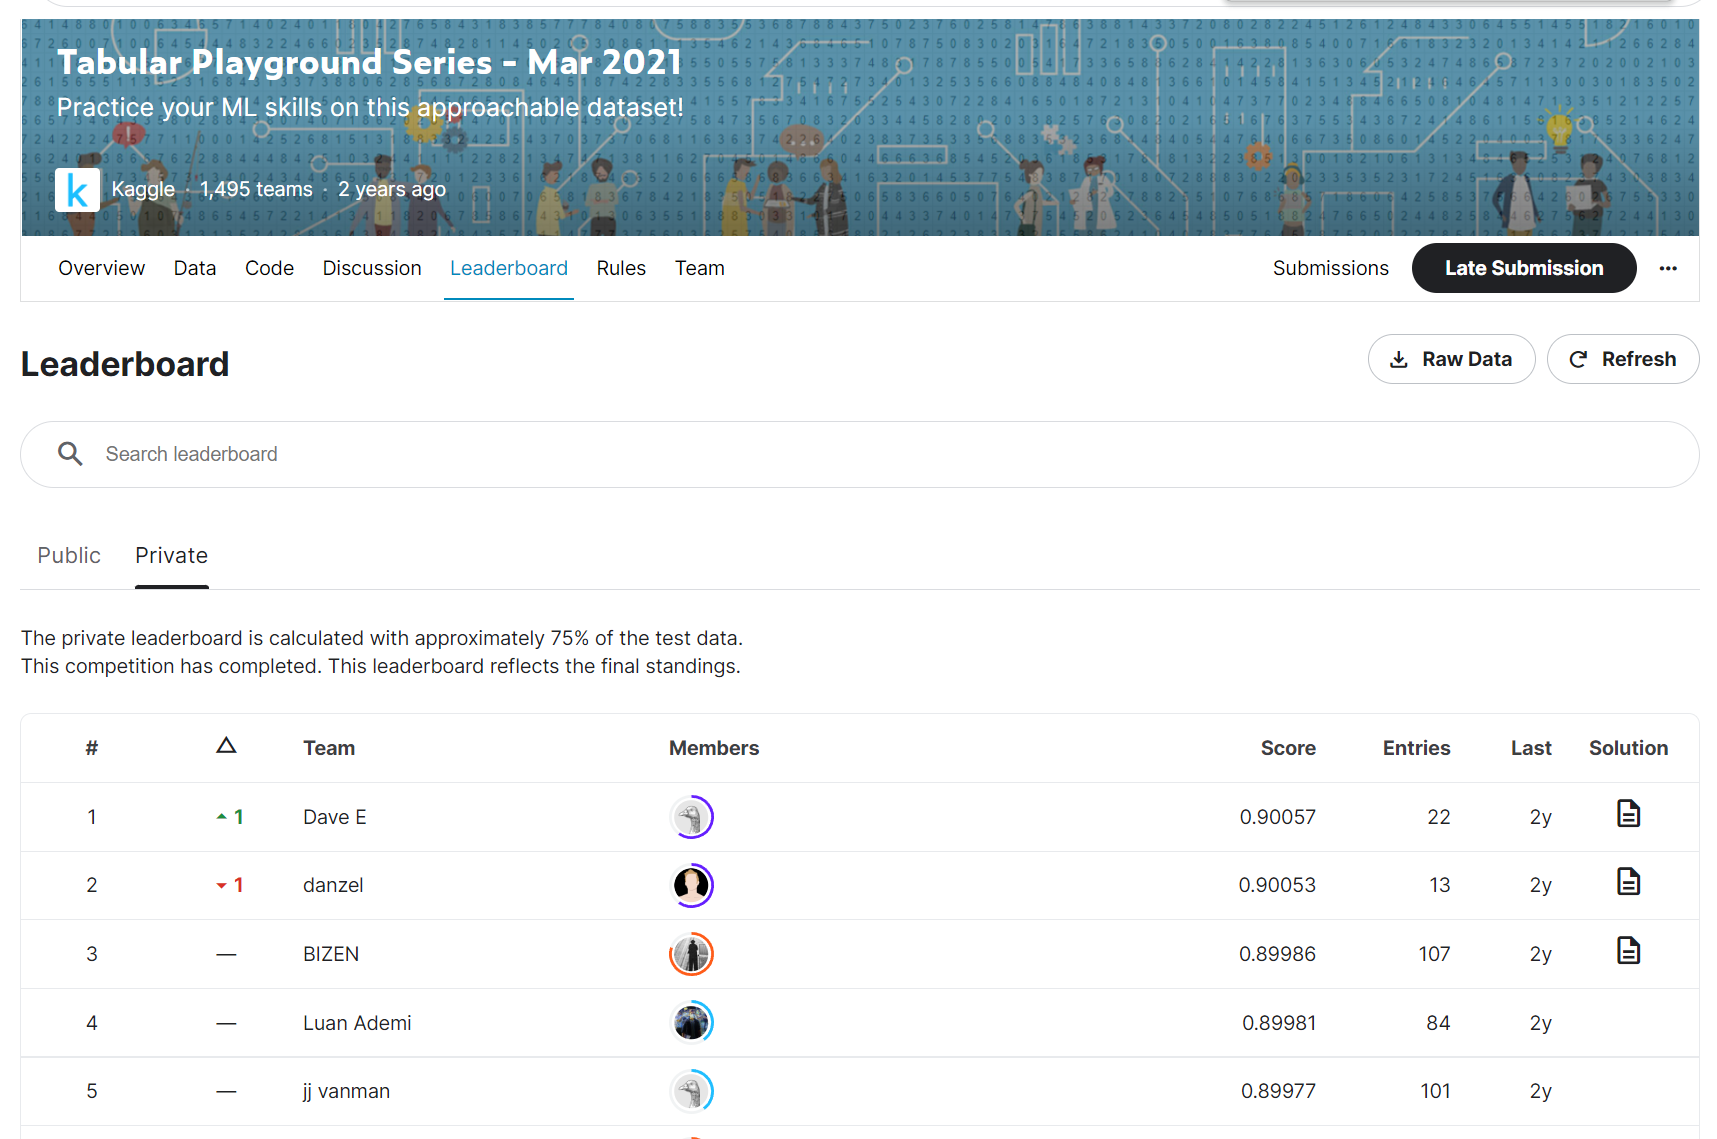
Task: Click team name danzel
Action: [333, 885]
